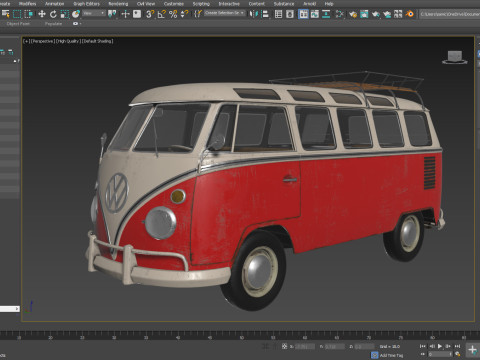480x360 pixels.
Task: Toggle the Scene Explorer icon
Action: [x=278, y=14]
